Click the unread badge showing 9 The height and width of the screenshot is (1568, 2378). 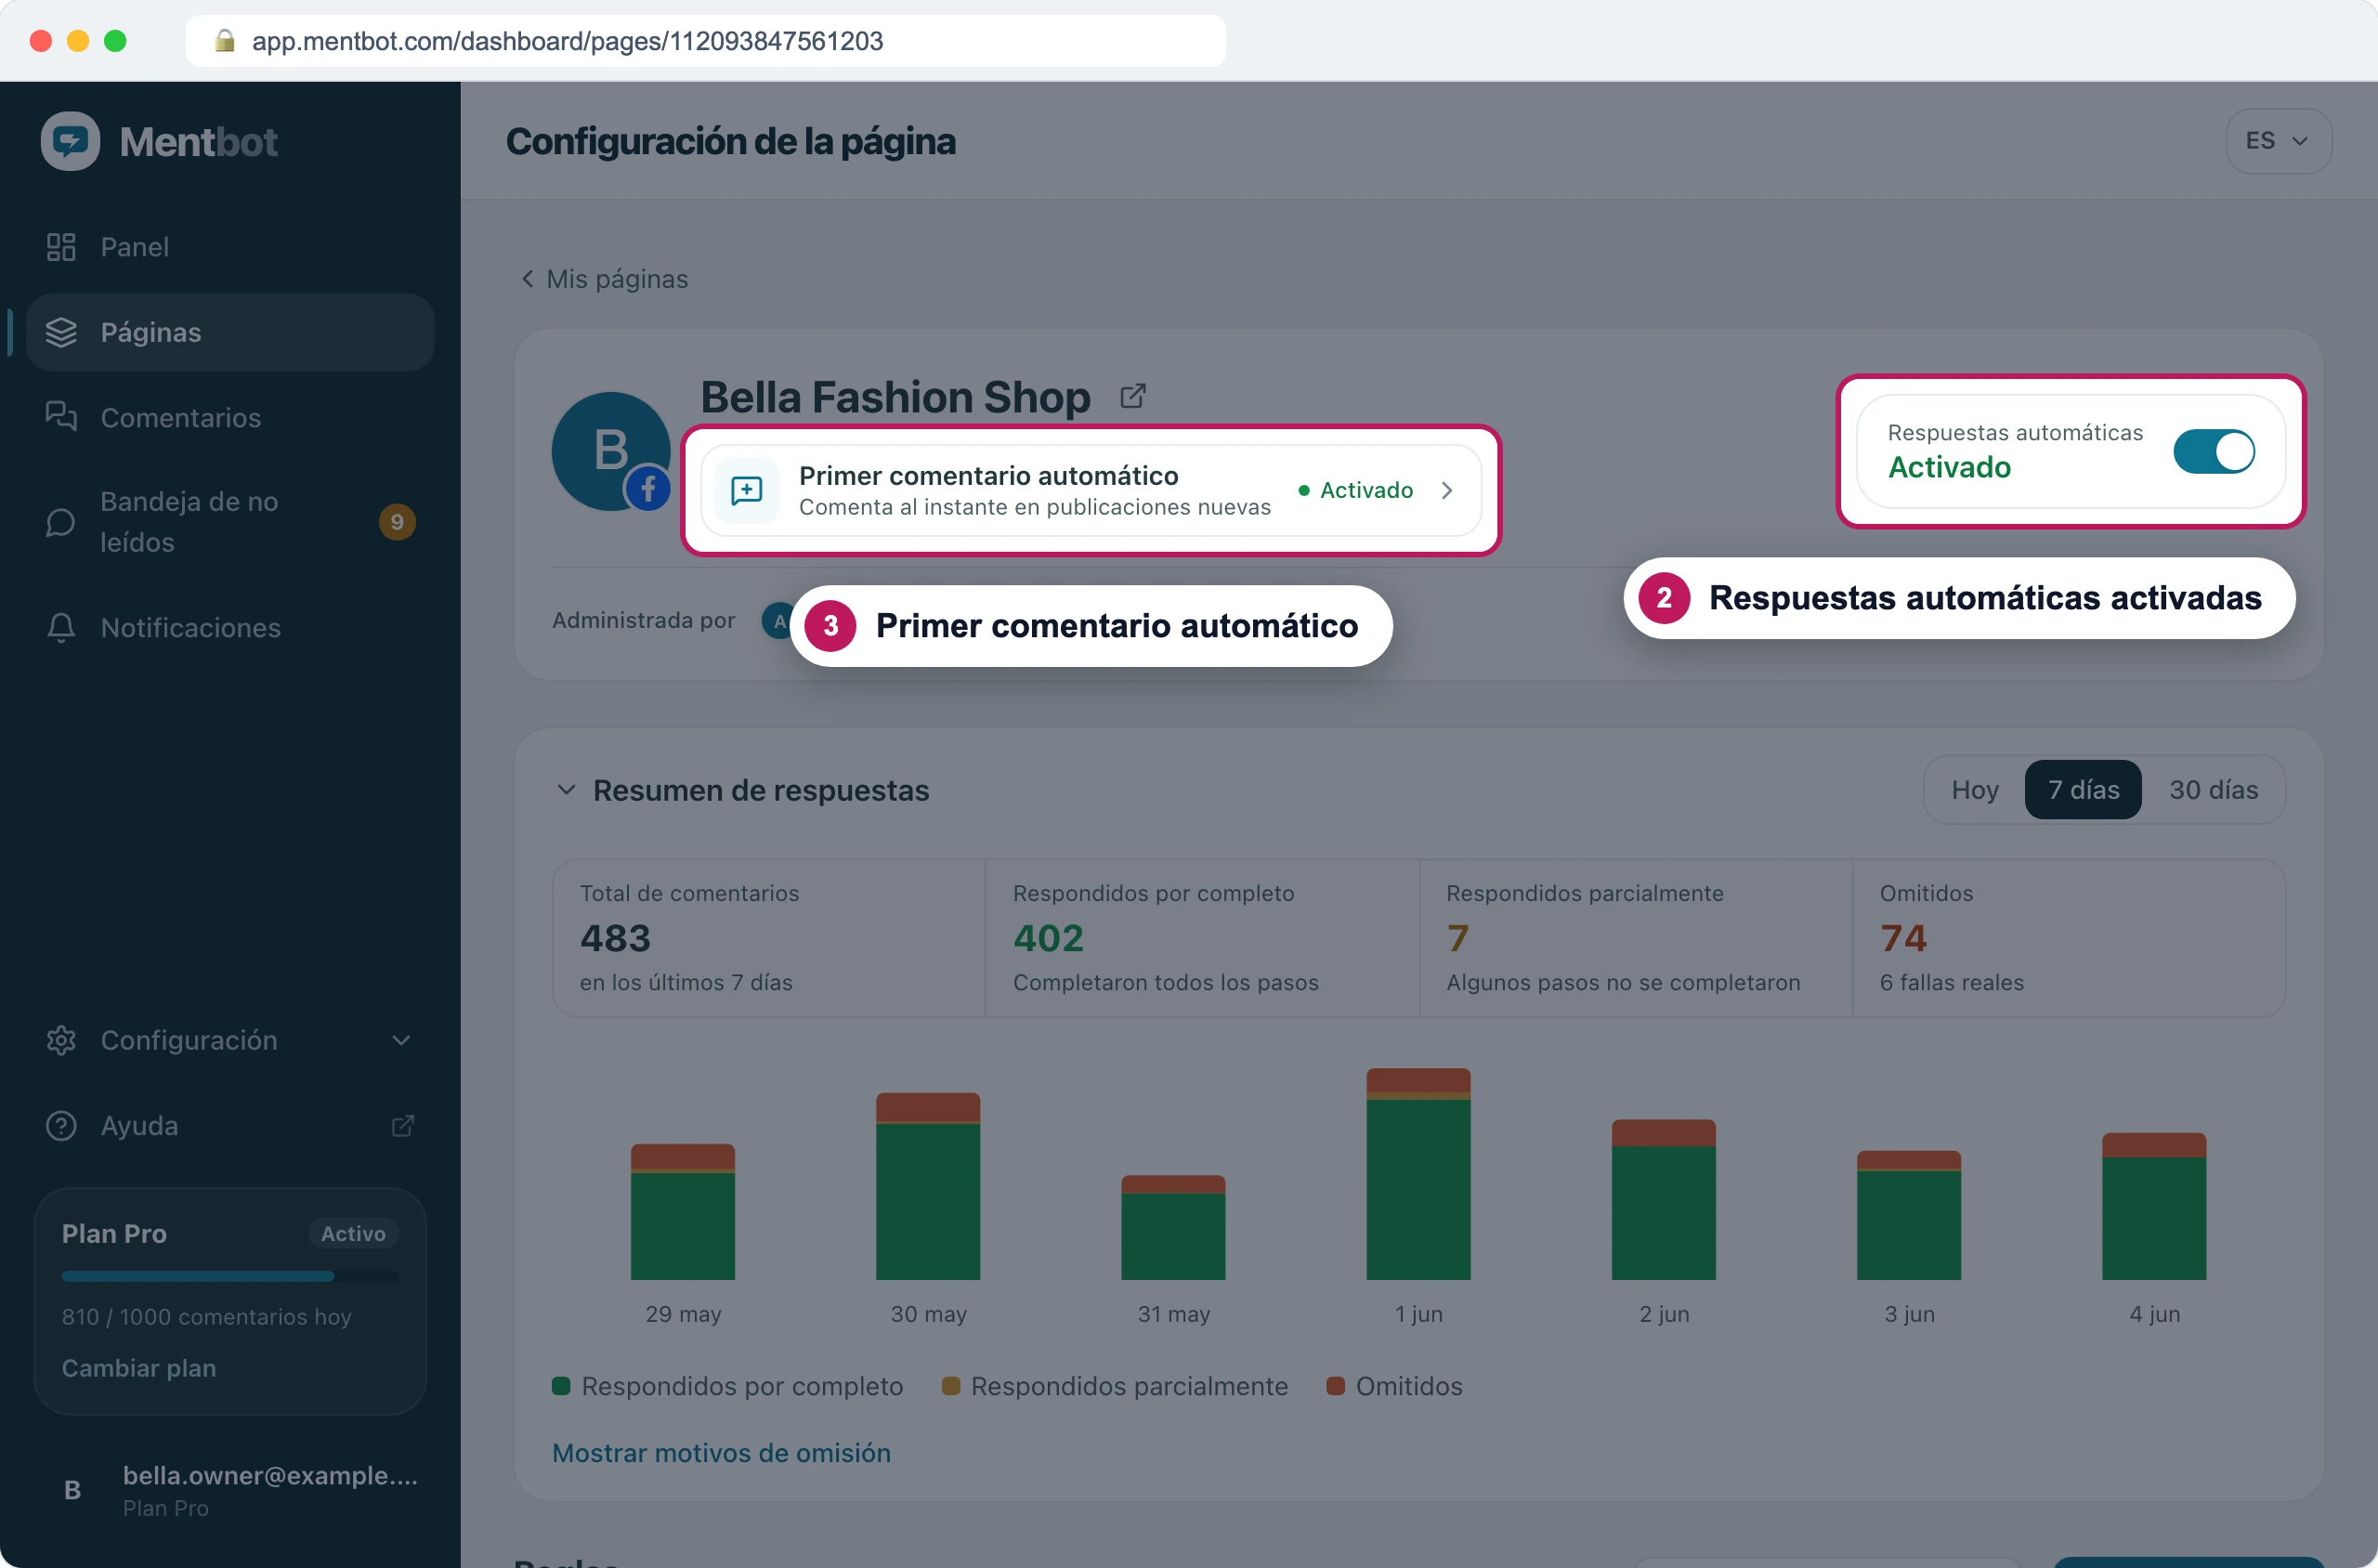[x=397, y=522]
